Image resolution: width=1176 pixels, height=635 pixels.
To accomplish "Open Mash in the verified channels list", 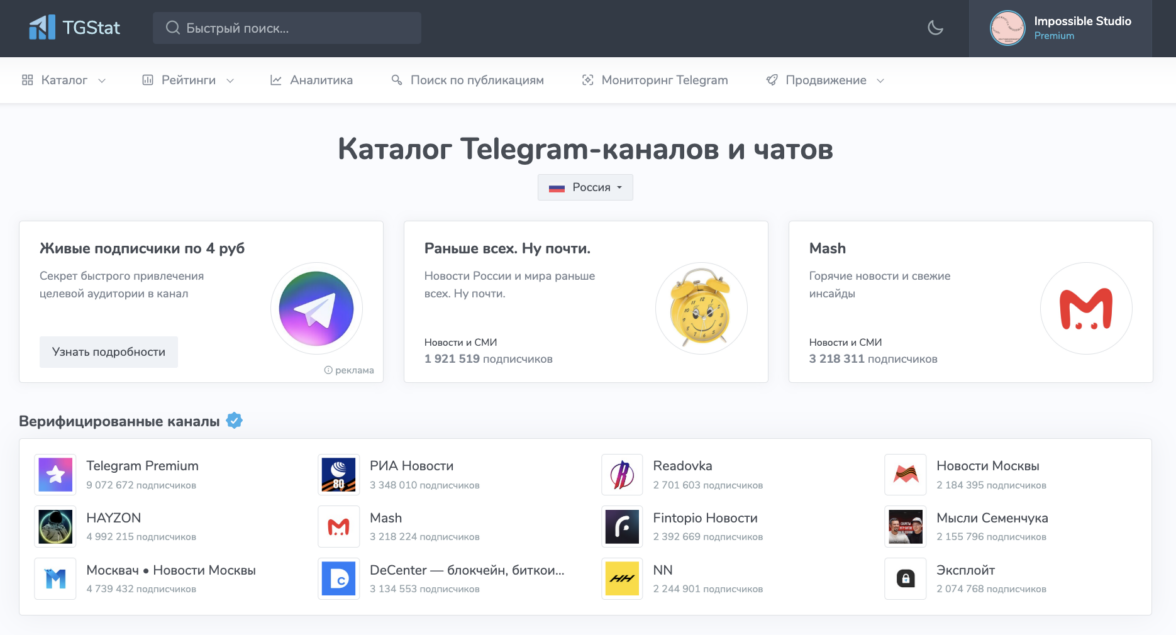I will click(x=386, y=518).
